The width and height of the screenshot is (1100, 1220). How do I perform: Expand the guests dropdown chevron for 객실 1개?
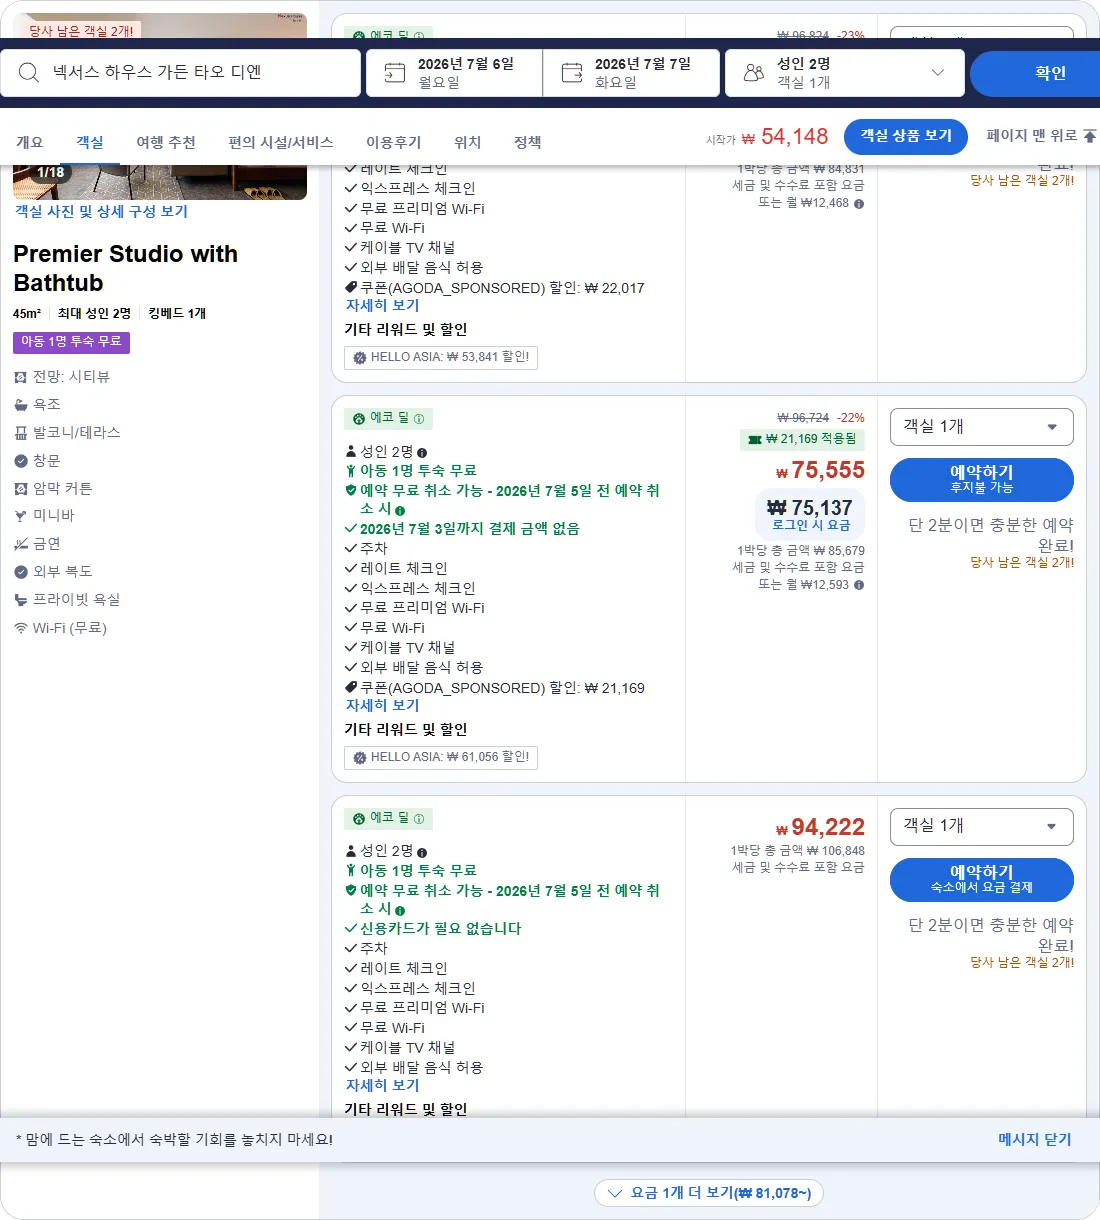click(937, 72)
